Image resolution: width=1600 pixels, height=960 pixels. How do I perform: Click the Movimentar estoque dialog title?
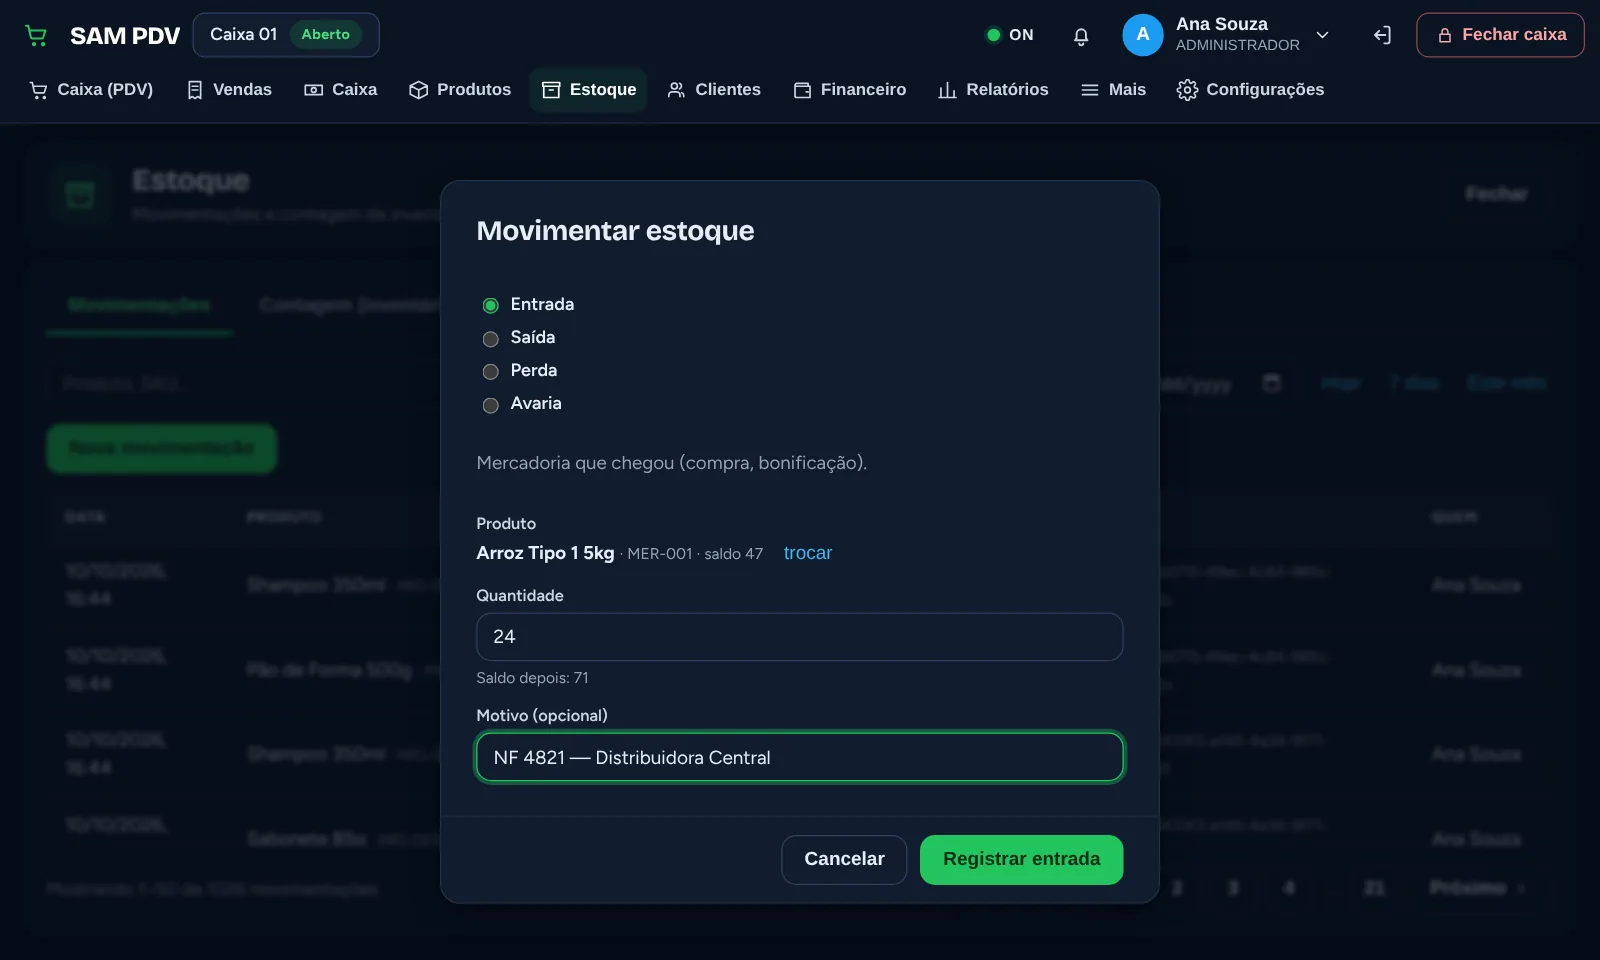pyautogui.click(x=615, y=231)
